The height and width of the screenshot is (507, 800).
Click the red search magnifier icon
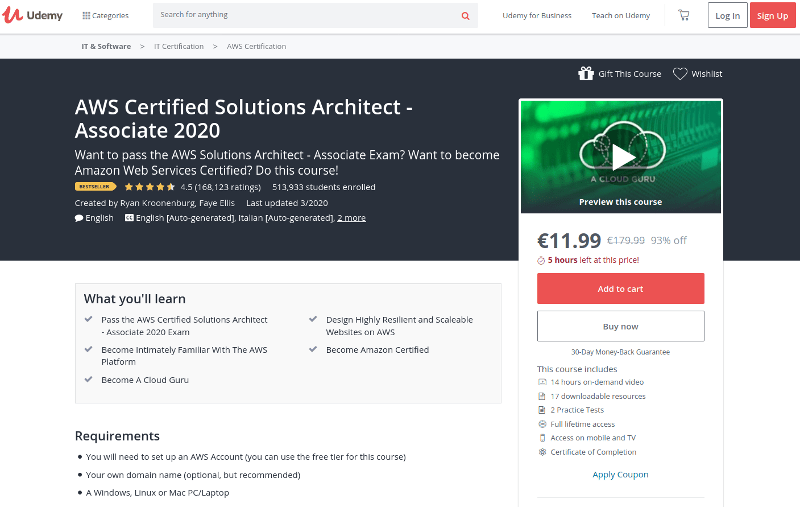pyautogui.click(x=465, y=16)
